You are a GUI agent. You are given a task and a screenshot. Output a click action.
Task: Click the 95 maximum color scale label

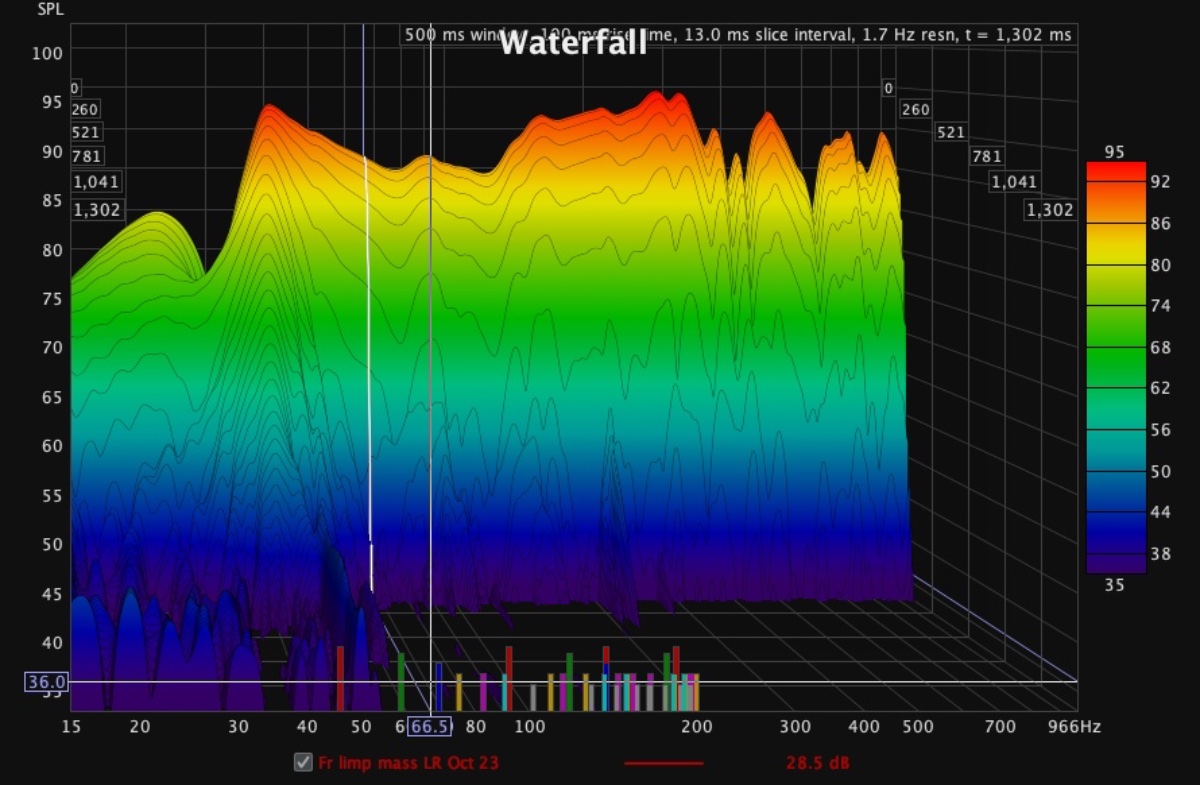point(1114,152)
